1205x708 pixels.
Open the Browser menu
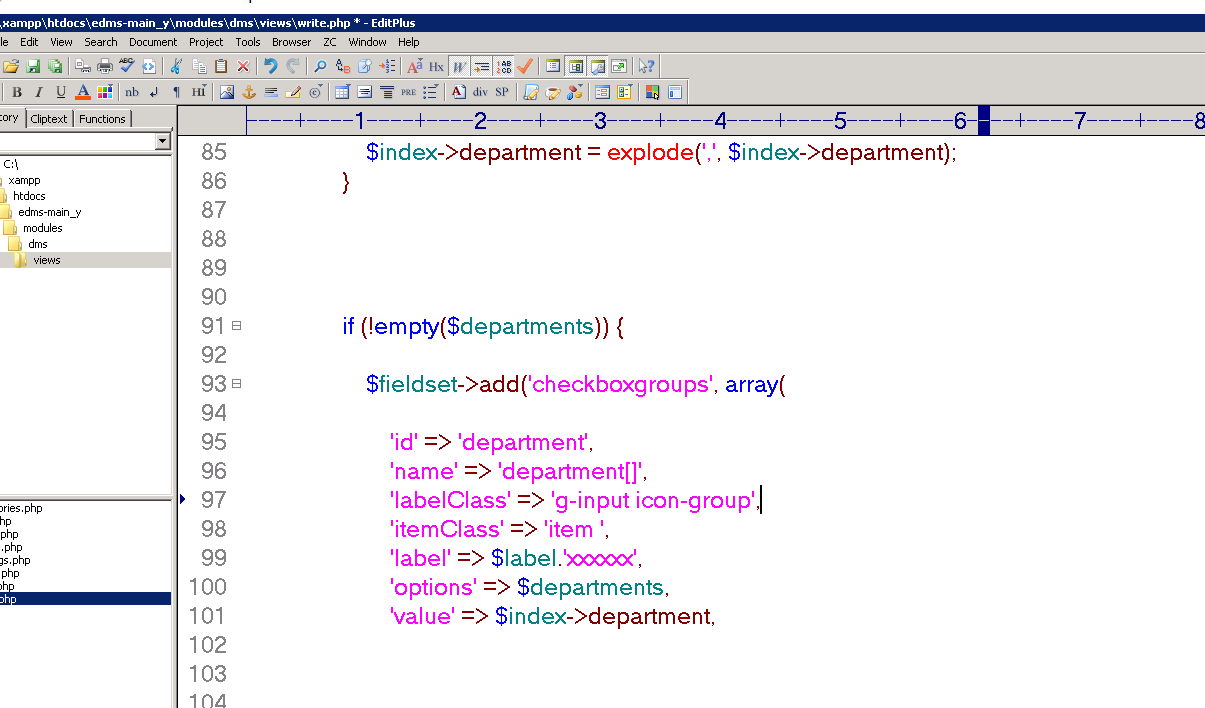click(x=292, y=42)
